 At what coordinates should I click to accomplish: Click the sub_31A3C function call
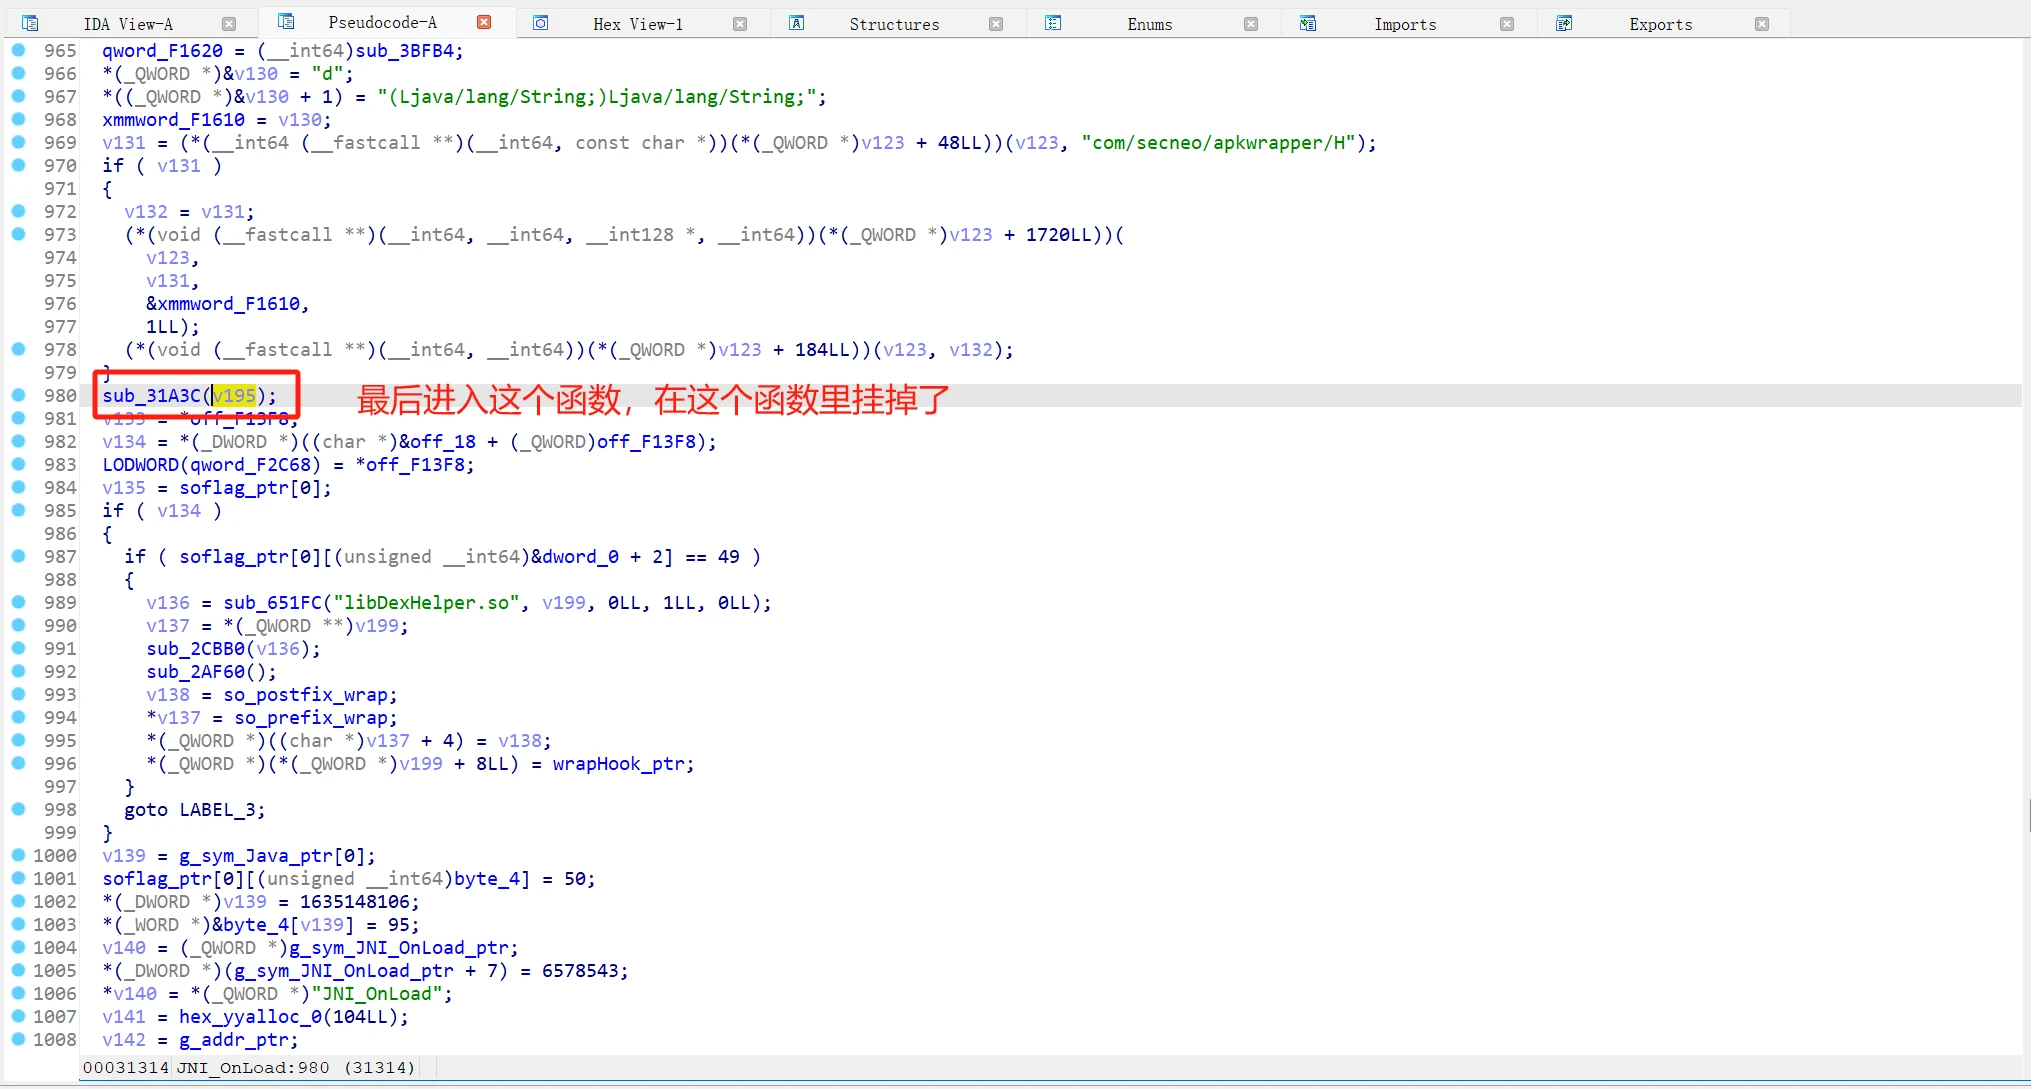[151, 396]
